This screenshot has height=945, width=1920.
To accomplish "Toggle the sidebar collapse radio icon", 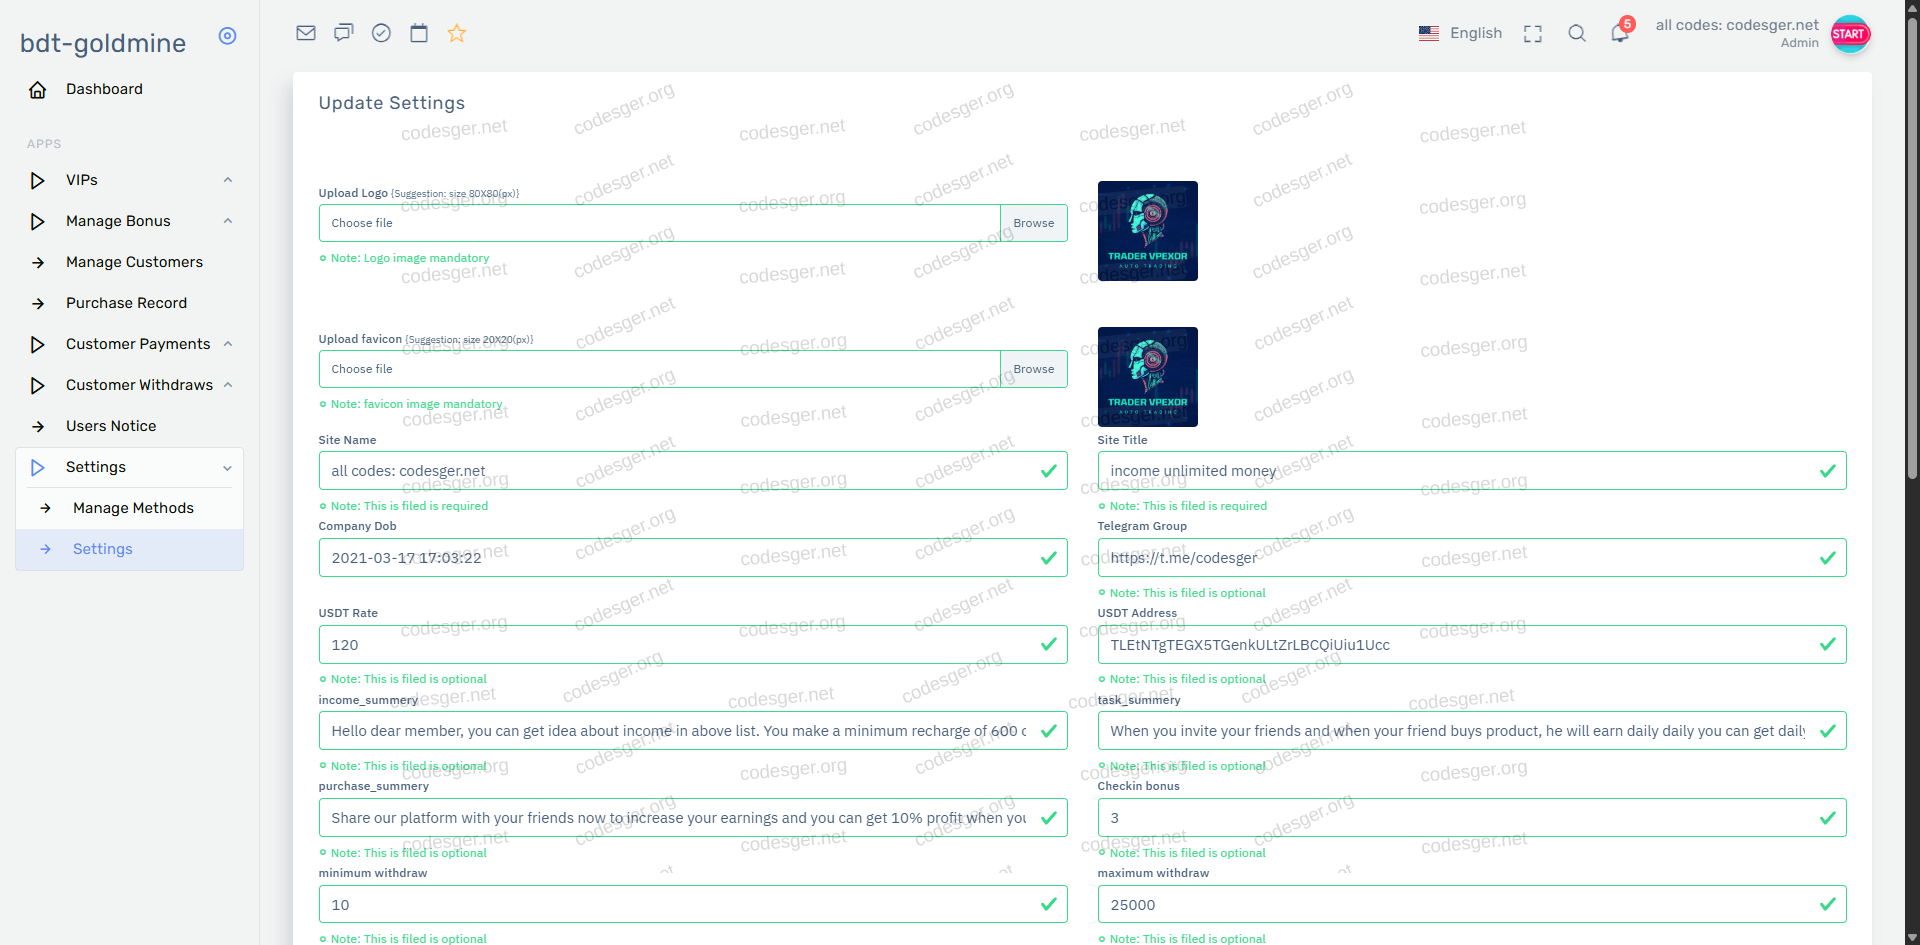I will pos(228,36).
